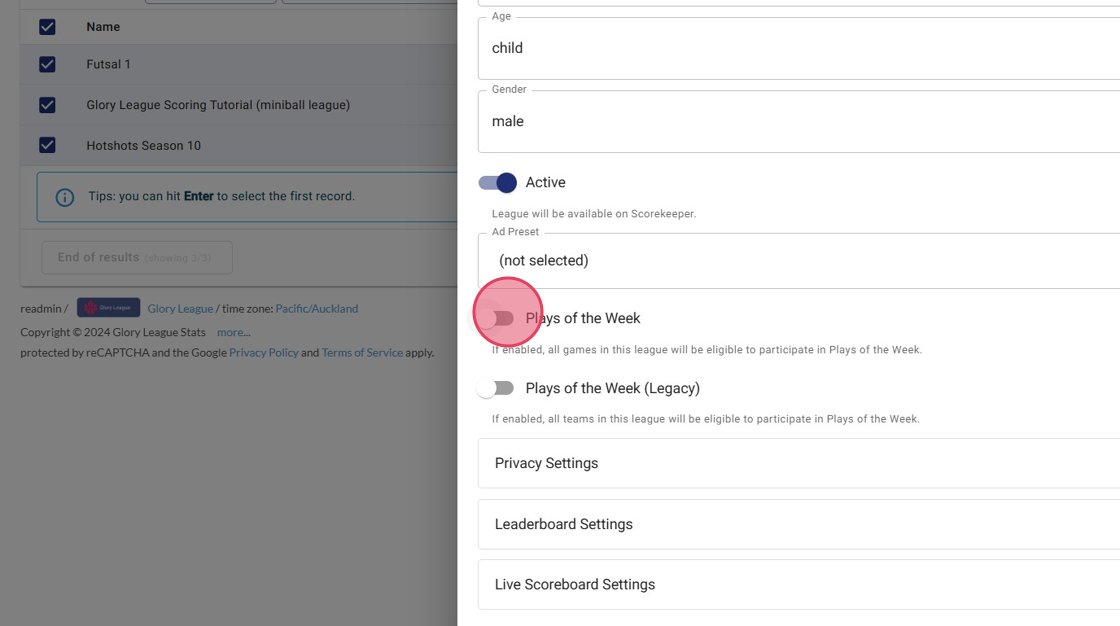Open the Ad Preset dropdown

tap(798, 260)
